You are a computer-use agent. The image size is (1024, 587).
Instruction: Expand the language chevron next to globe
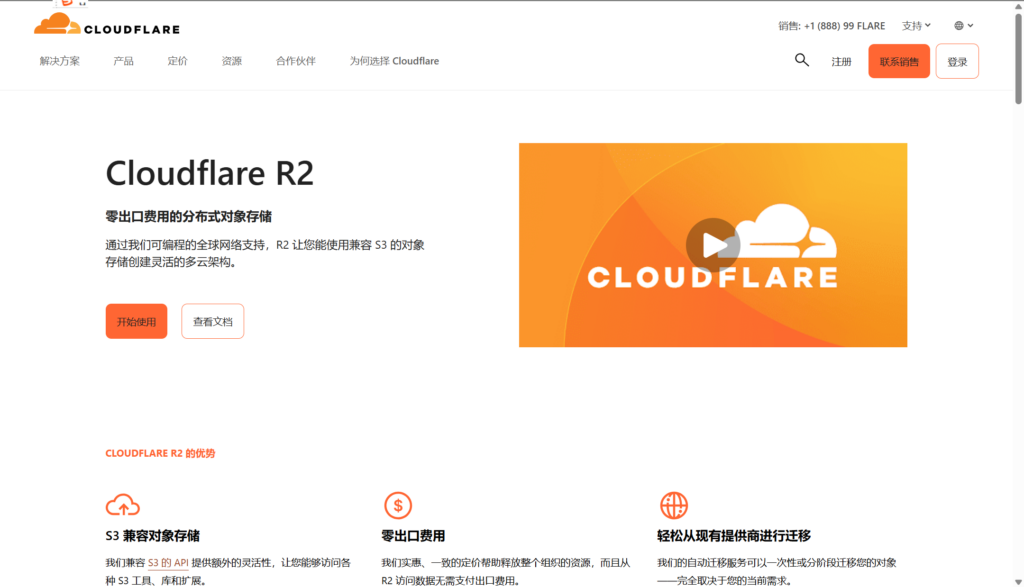[x=971, y=26]
